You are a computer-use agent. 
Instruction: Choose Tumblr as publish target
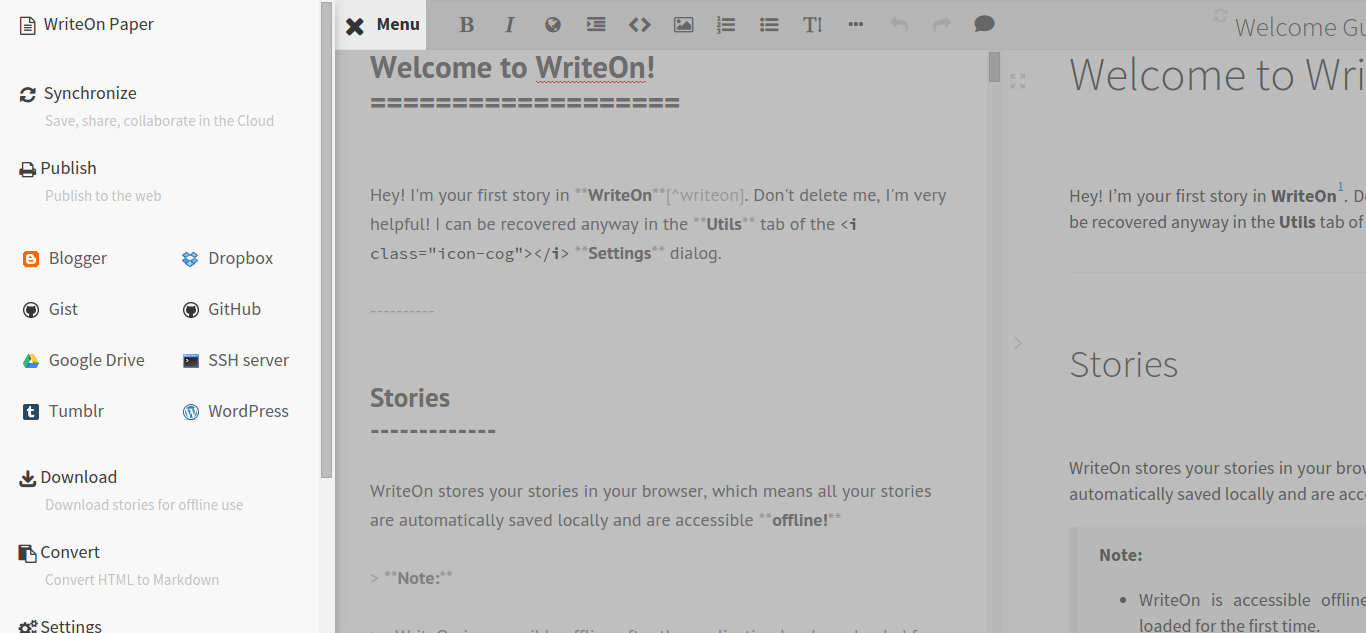tap(63, 411)
